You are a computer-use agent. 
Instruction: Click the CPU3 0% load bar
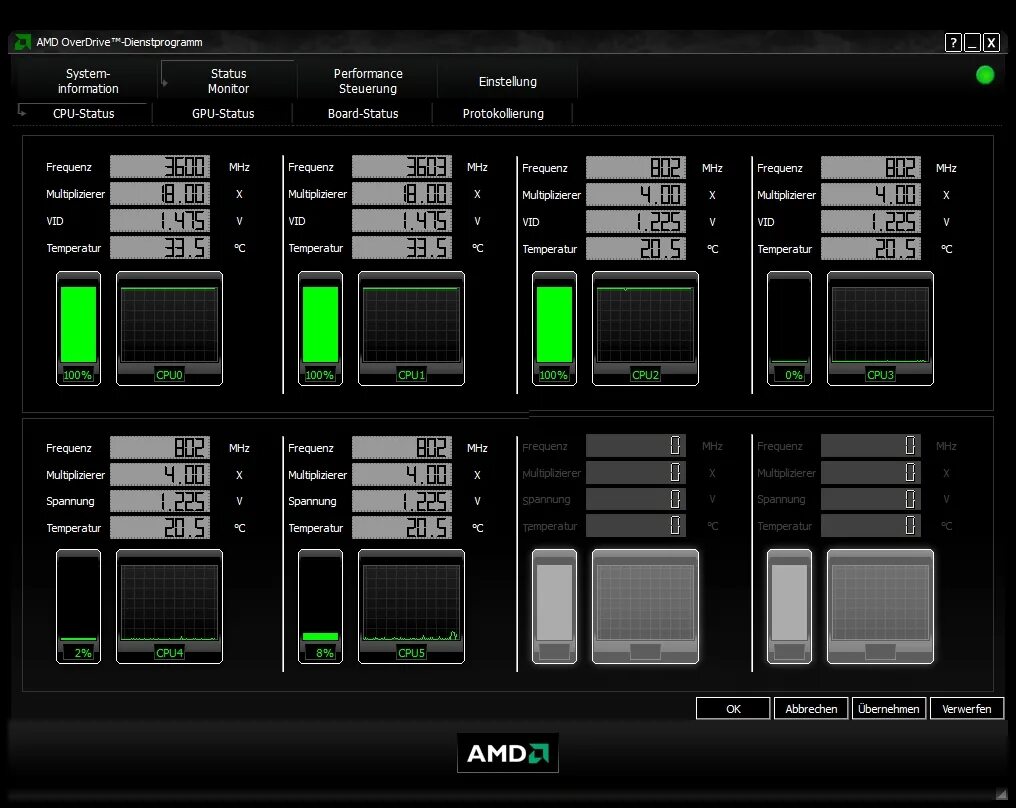pyautogui.click(x=789, y=329)
